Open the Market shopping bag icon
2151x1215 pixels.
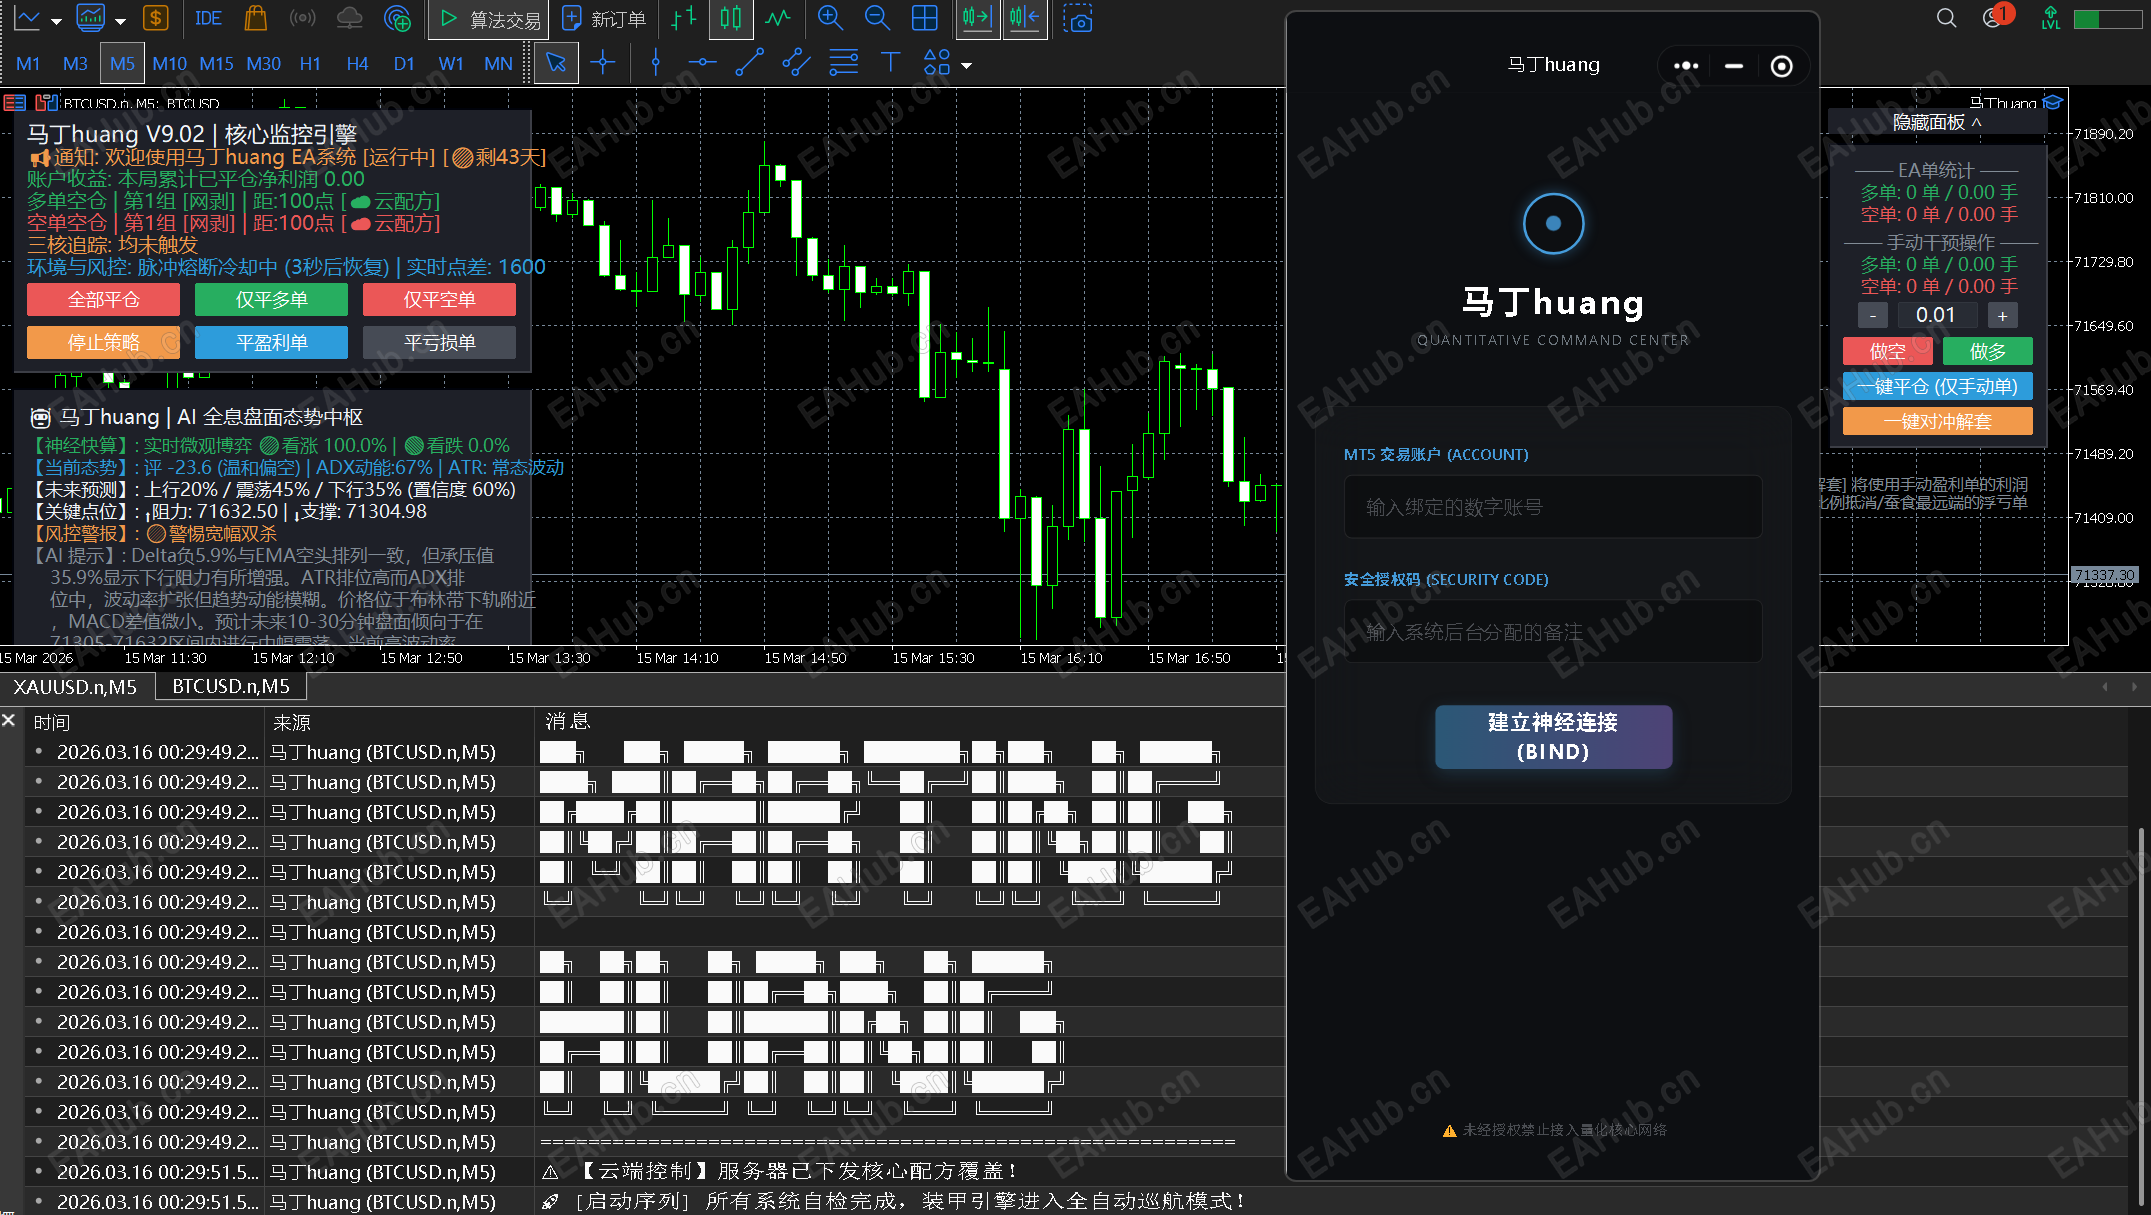tap(256, 18)
